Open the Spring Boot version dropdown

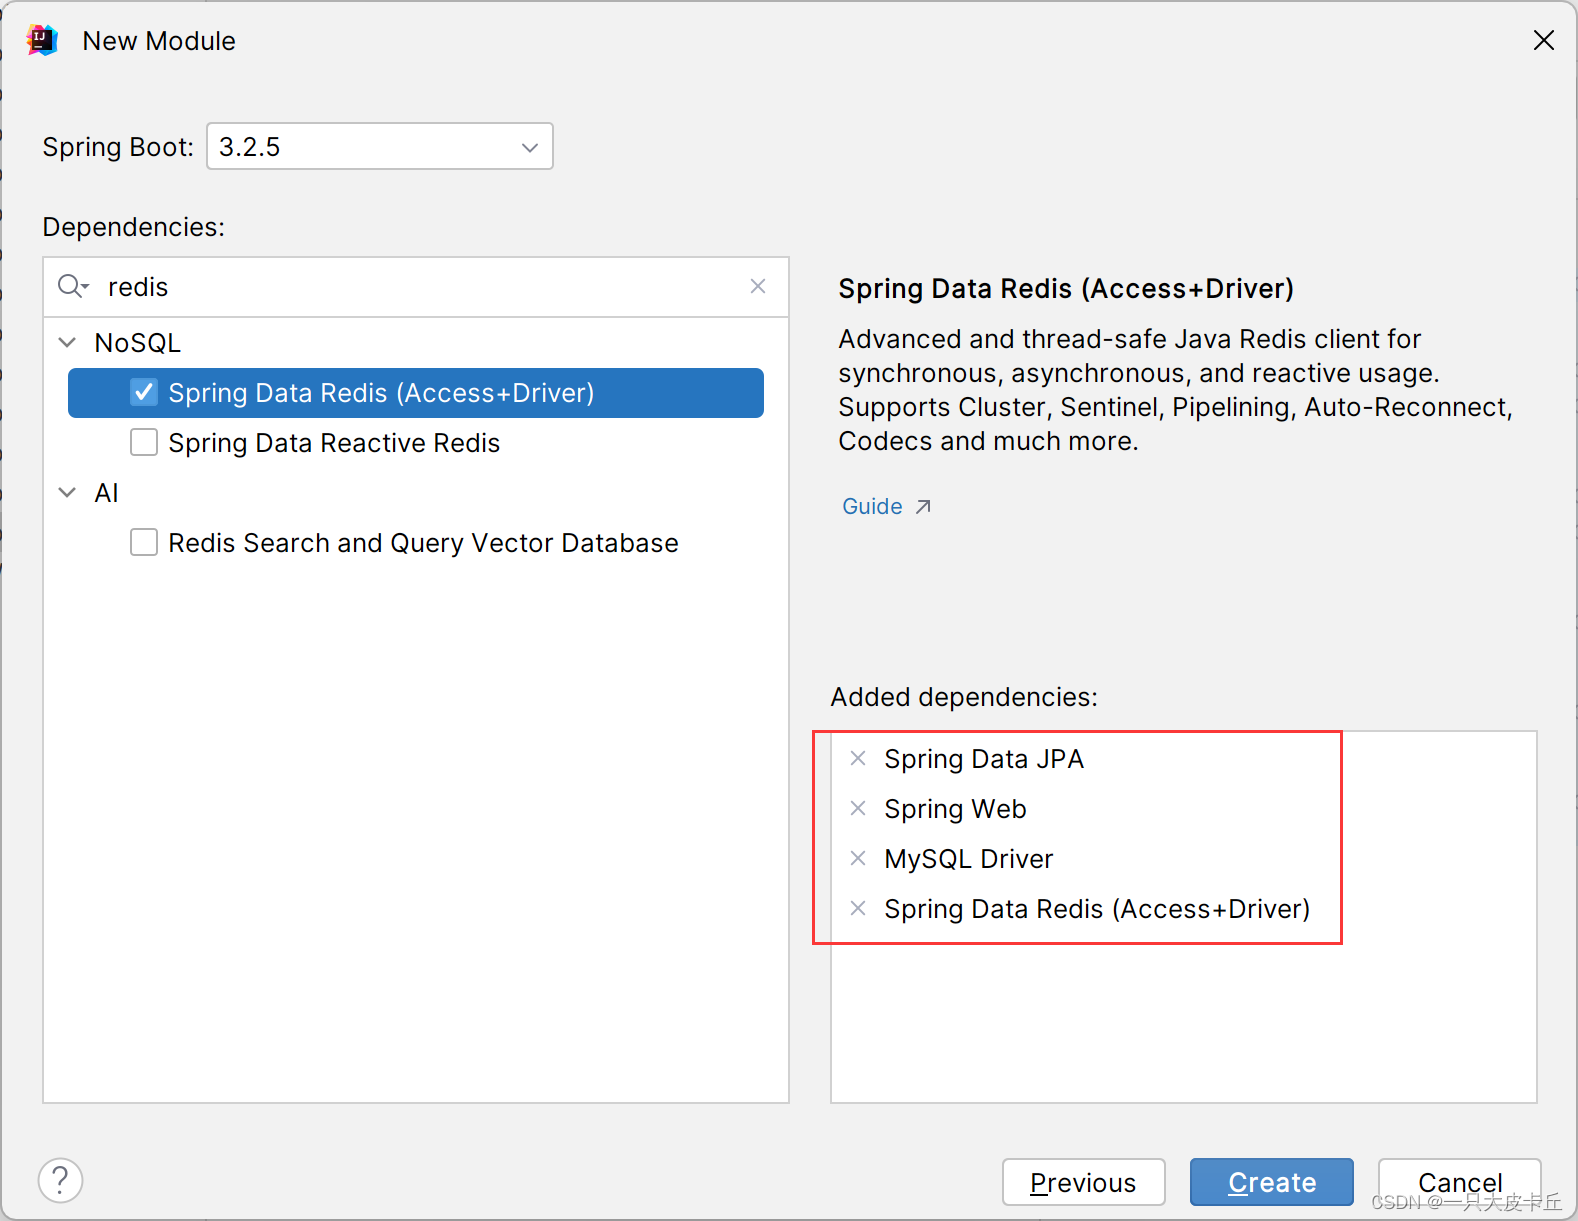(x=380, y=146)
